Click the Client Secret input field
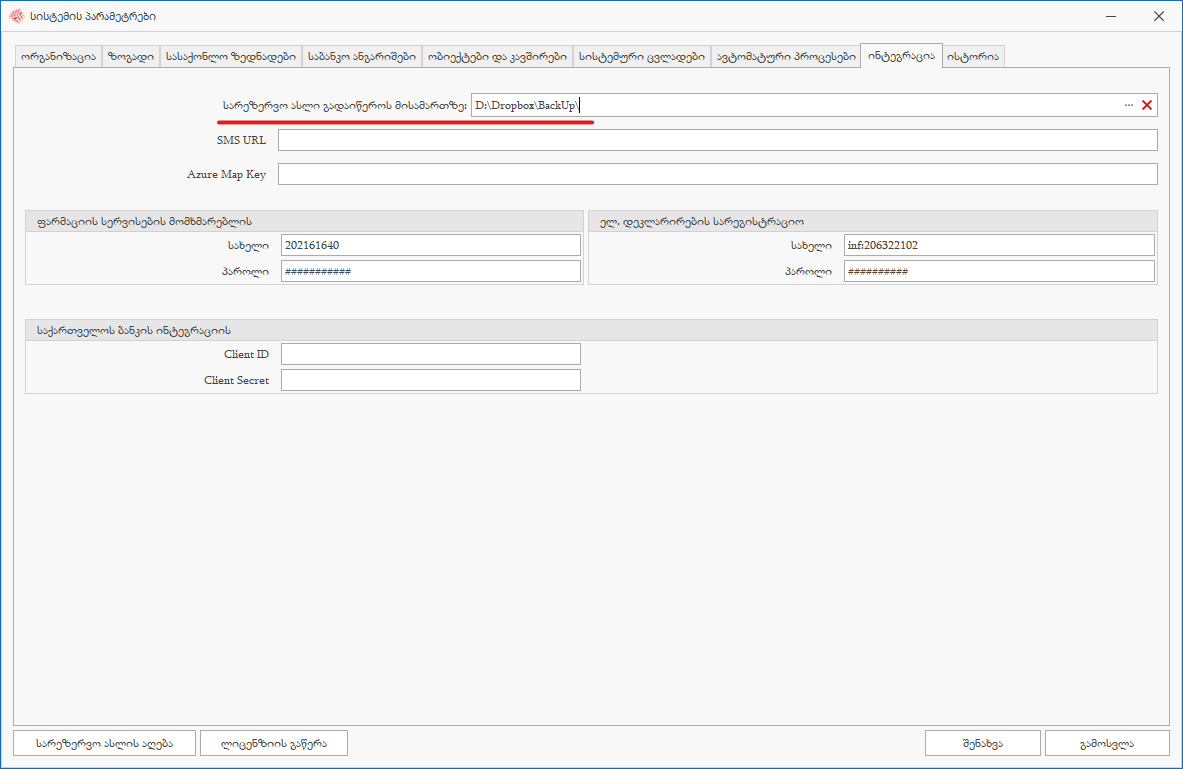1183x769 pixels. (x=431, y=380)
